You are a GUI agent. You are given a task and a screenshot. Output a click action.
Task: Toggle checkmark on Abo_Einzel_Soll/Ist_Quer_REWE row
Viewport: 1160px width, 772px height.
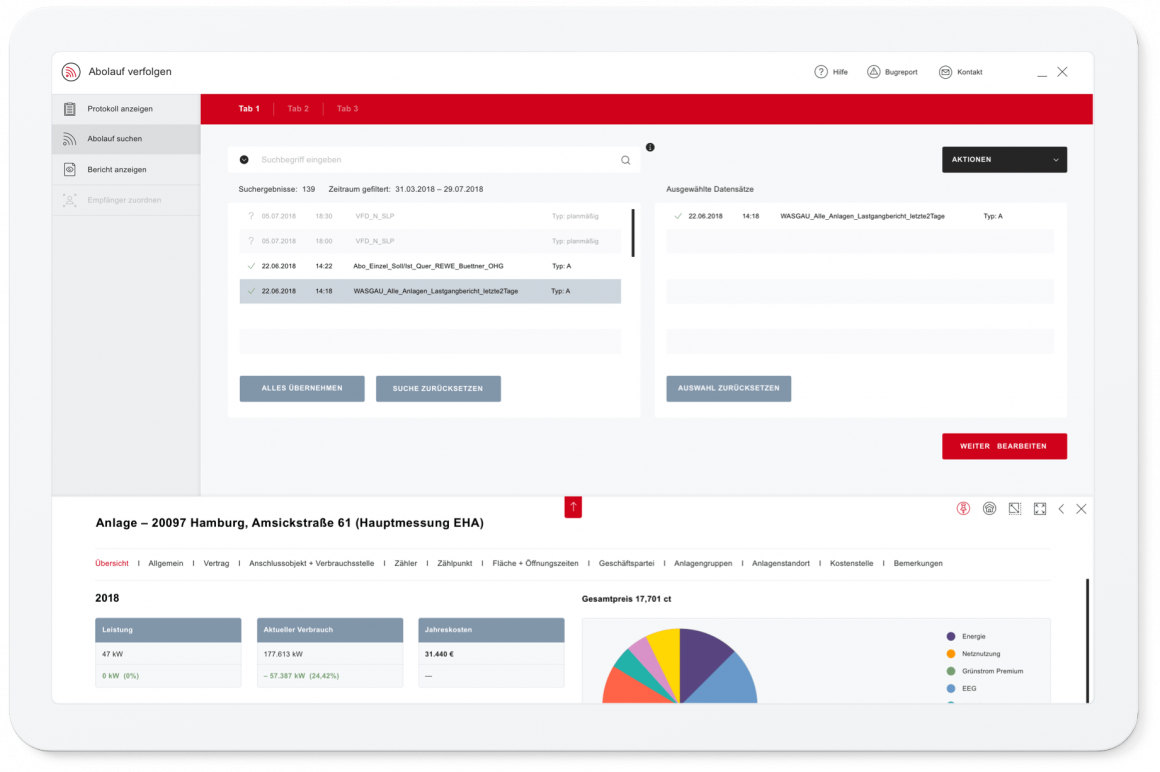click(251, 266)
